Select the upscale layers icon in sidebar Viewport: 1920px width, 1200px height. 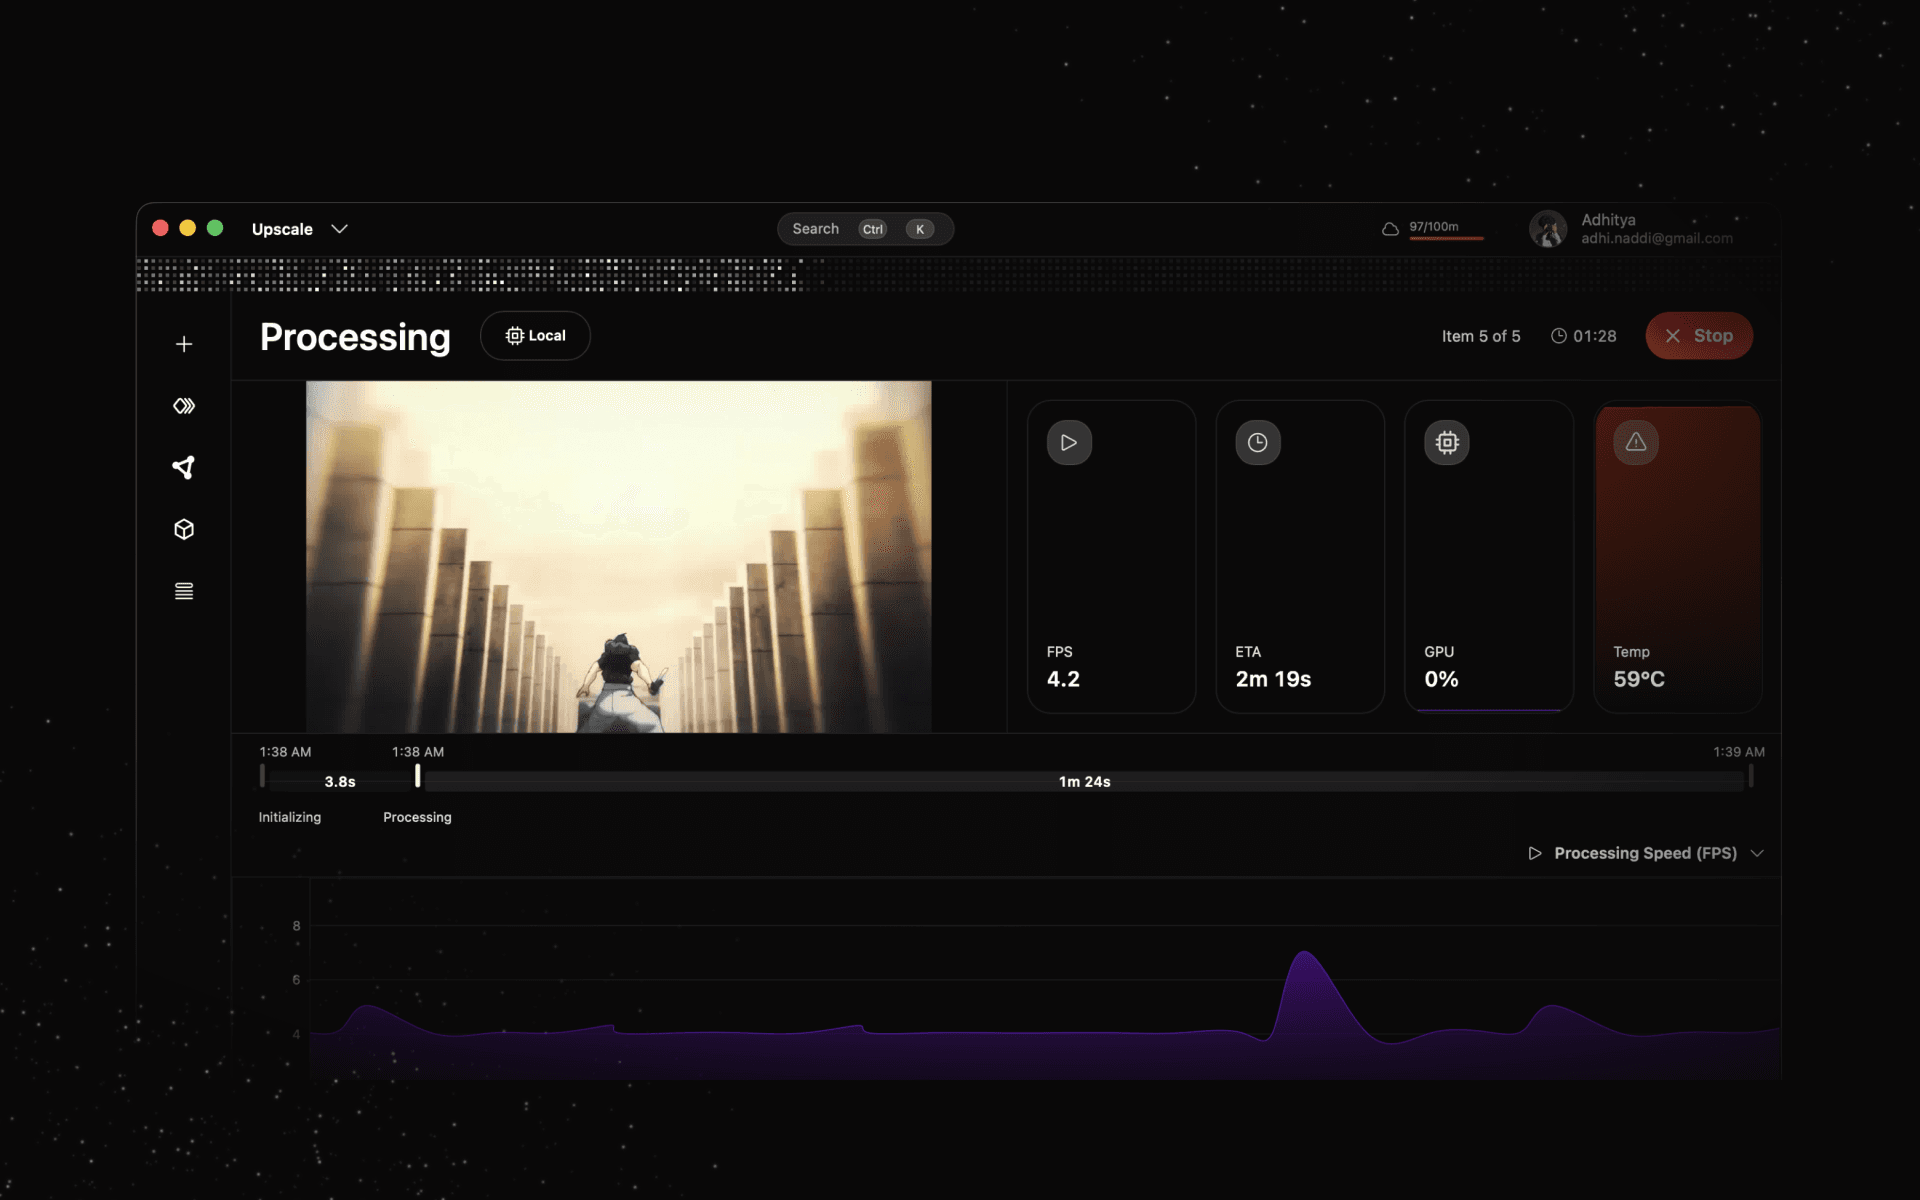click(184, 405)
